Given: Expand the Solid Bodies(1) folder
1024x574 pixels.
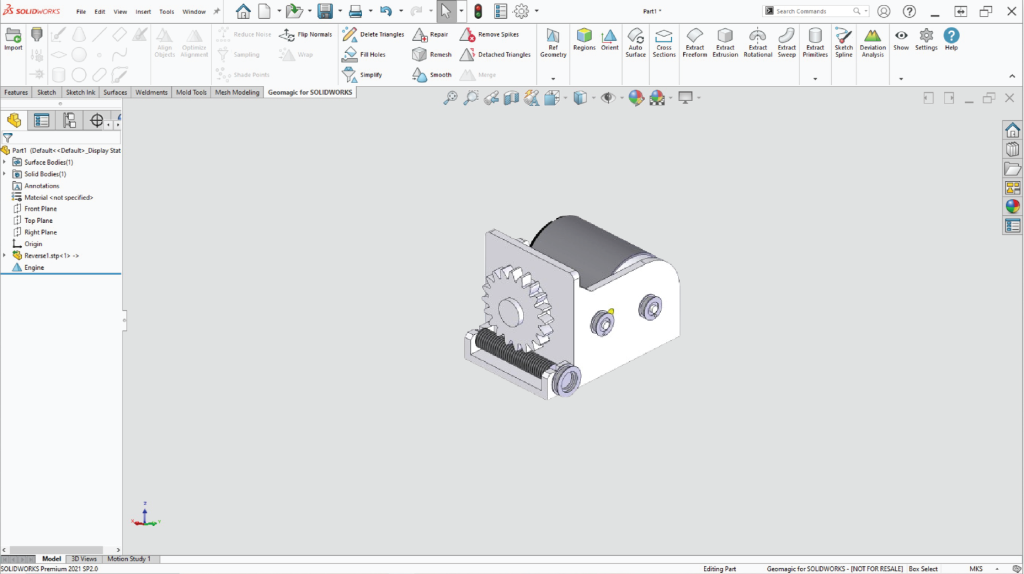Looking at the screenshot, I should coord(5,174).
